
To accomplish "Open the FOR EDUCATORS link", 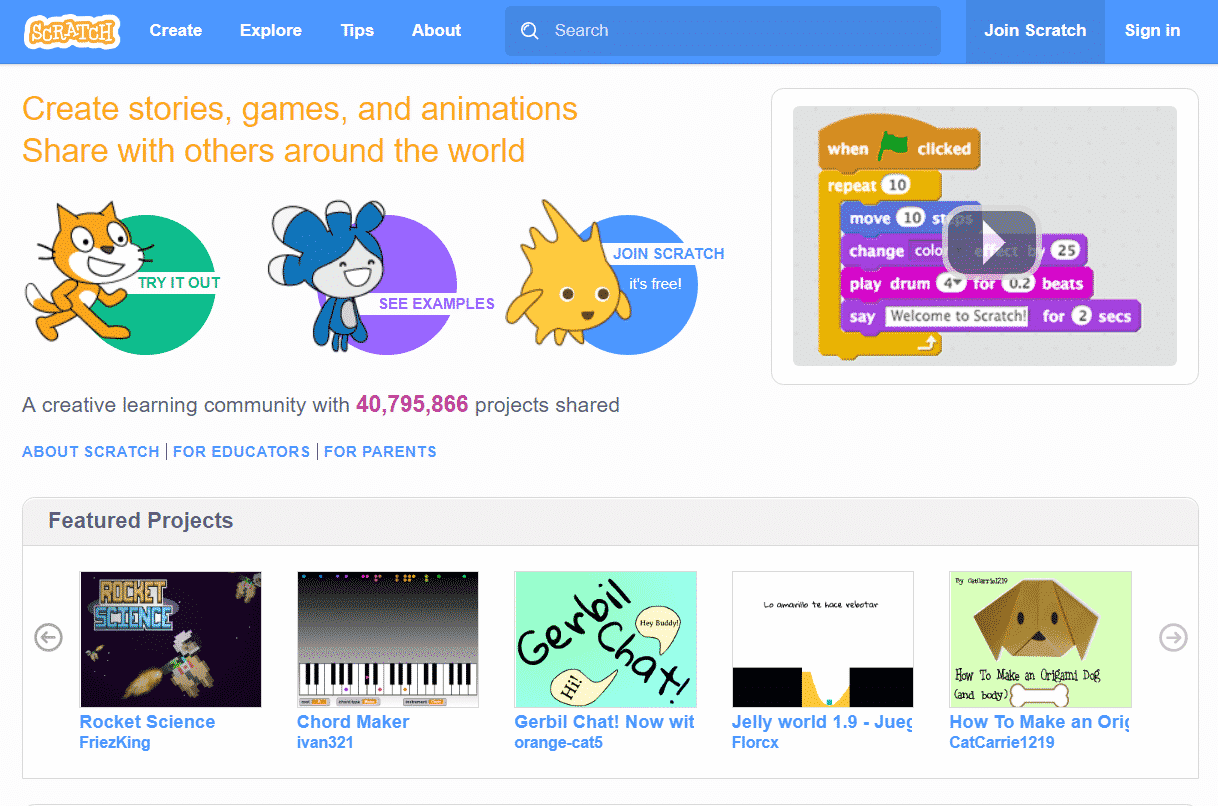I will pos(242,452).
